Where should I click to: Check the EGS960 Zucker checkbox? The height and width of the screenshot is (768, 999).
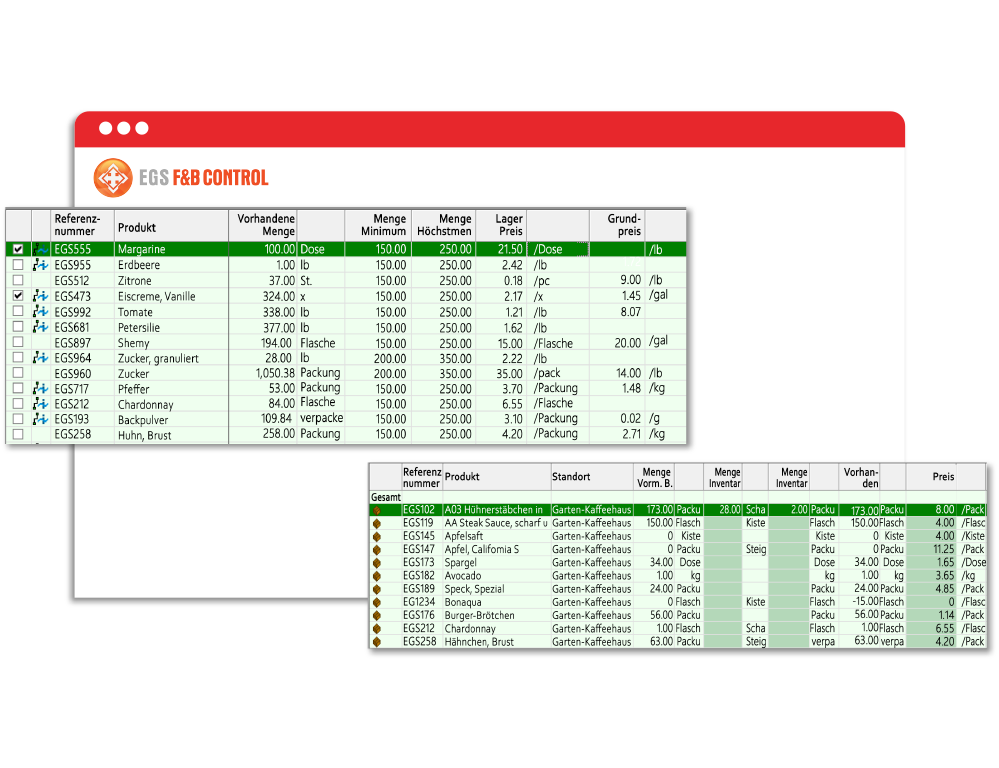point(18,373)
